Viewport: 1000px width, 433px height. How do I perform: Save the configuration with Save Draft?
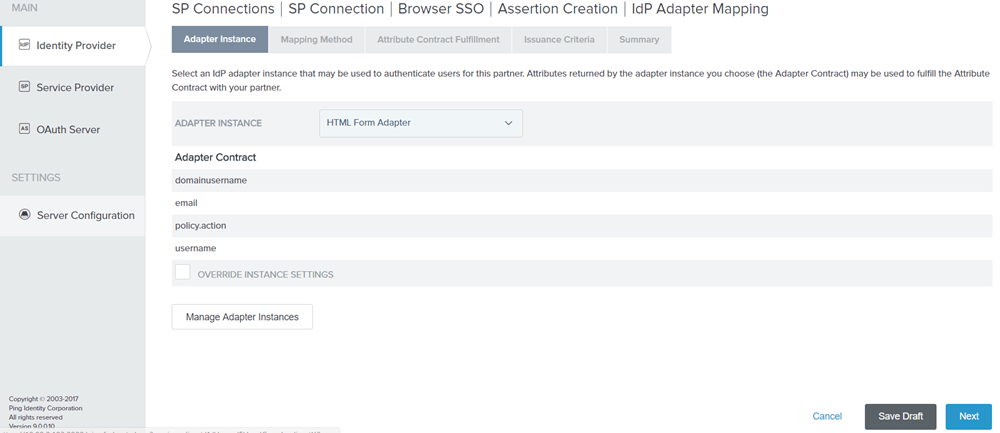point(900,416)
